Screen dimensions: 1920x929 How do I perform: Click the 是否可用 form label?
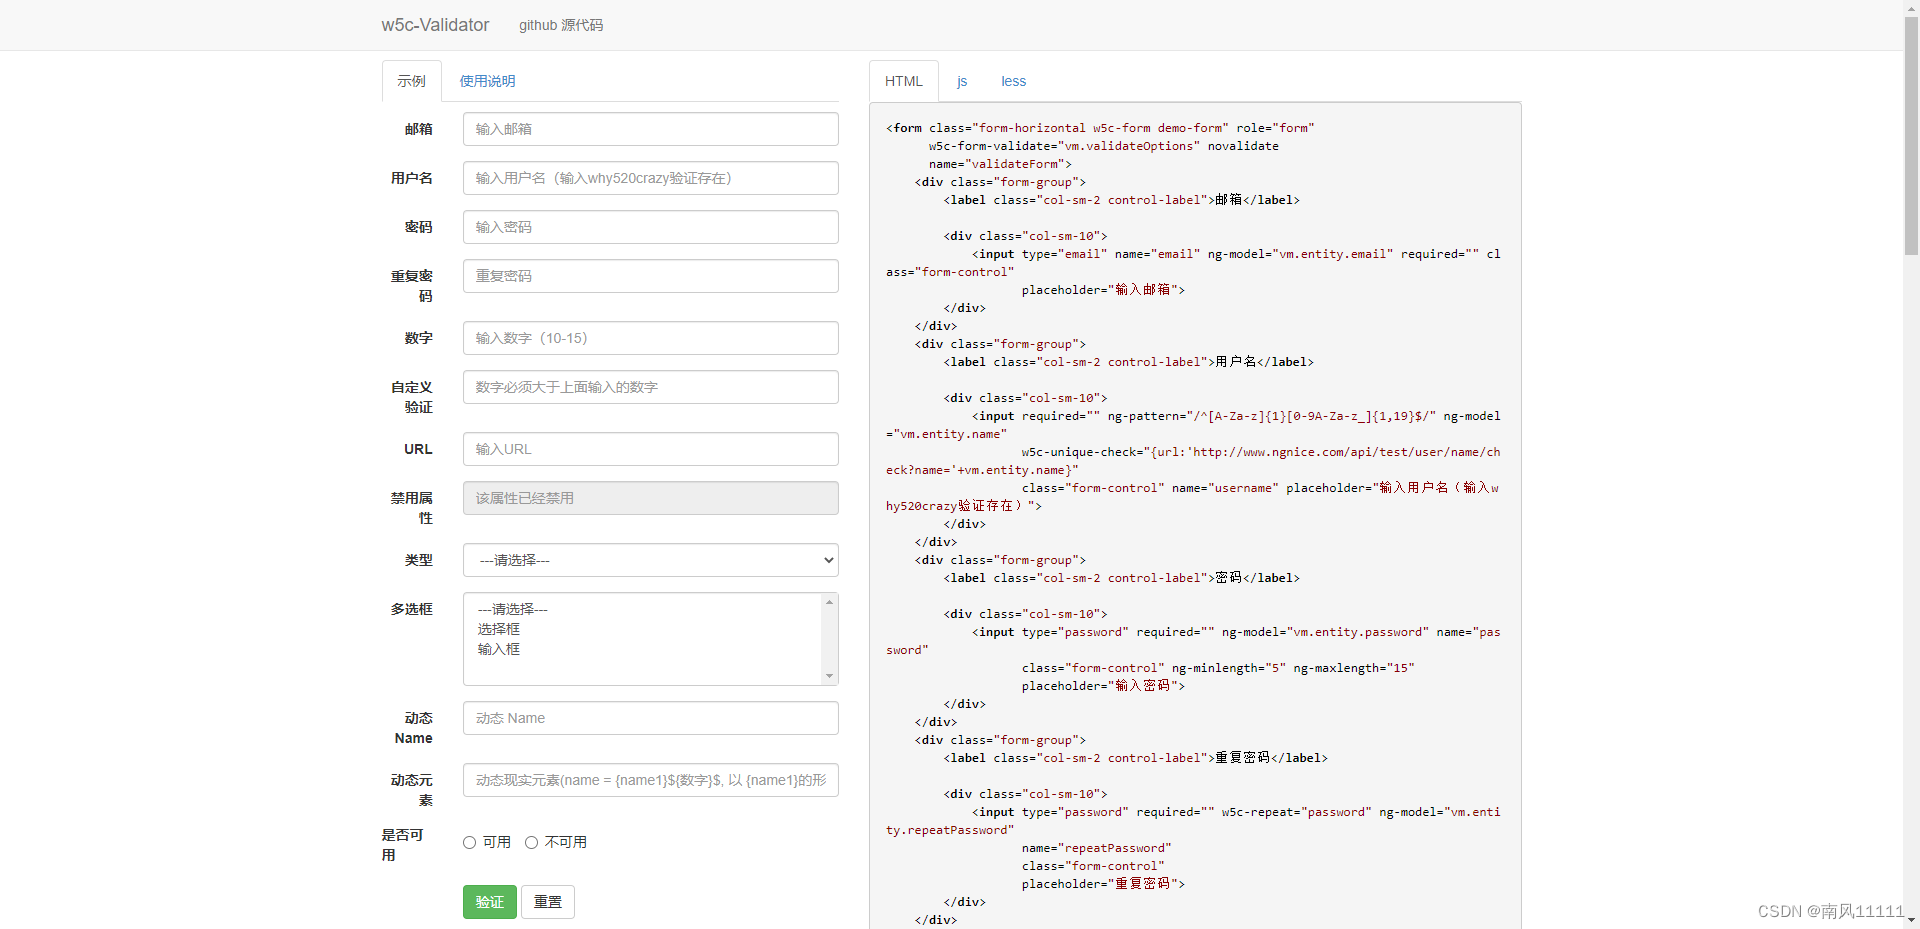click(402, 845)
